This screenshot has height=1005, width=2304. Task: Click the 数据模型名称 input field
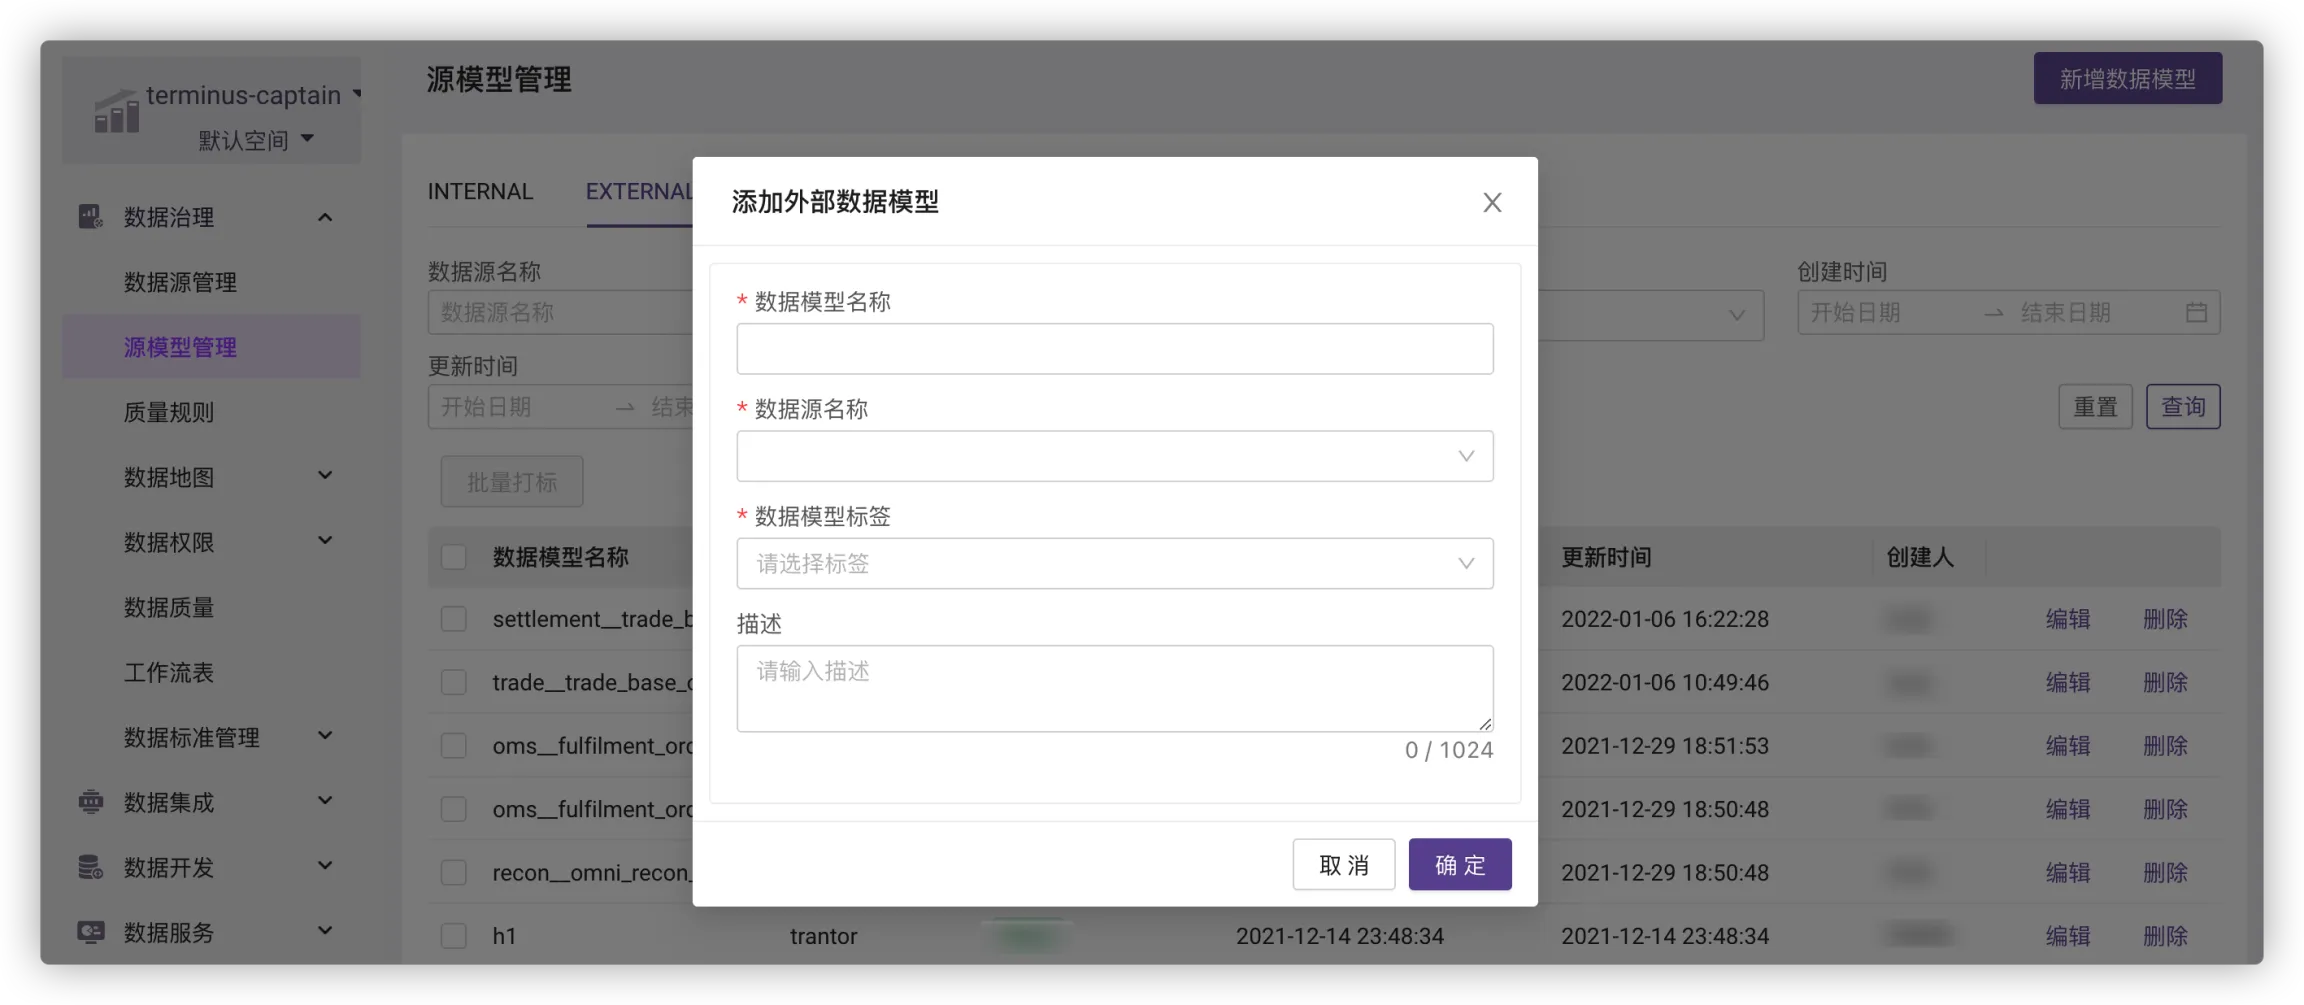(1114, 349)
